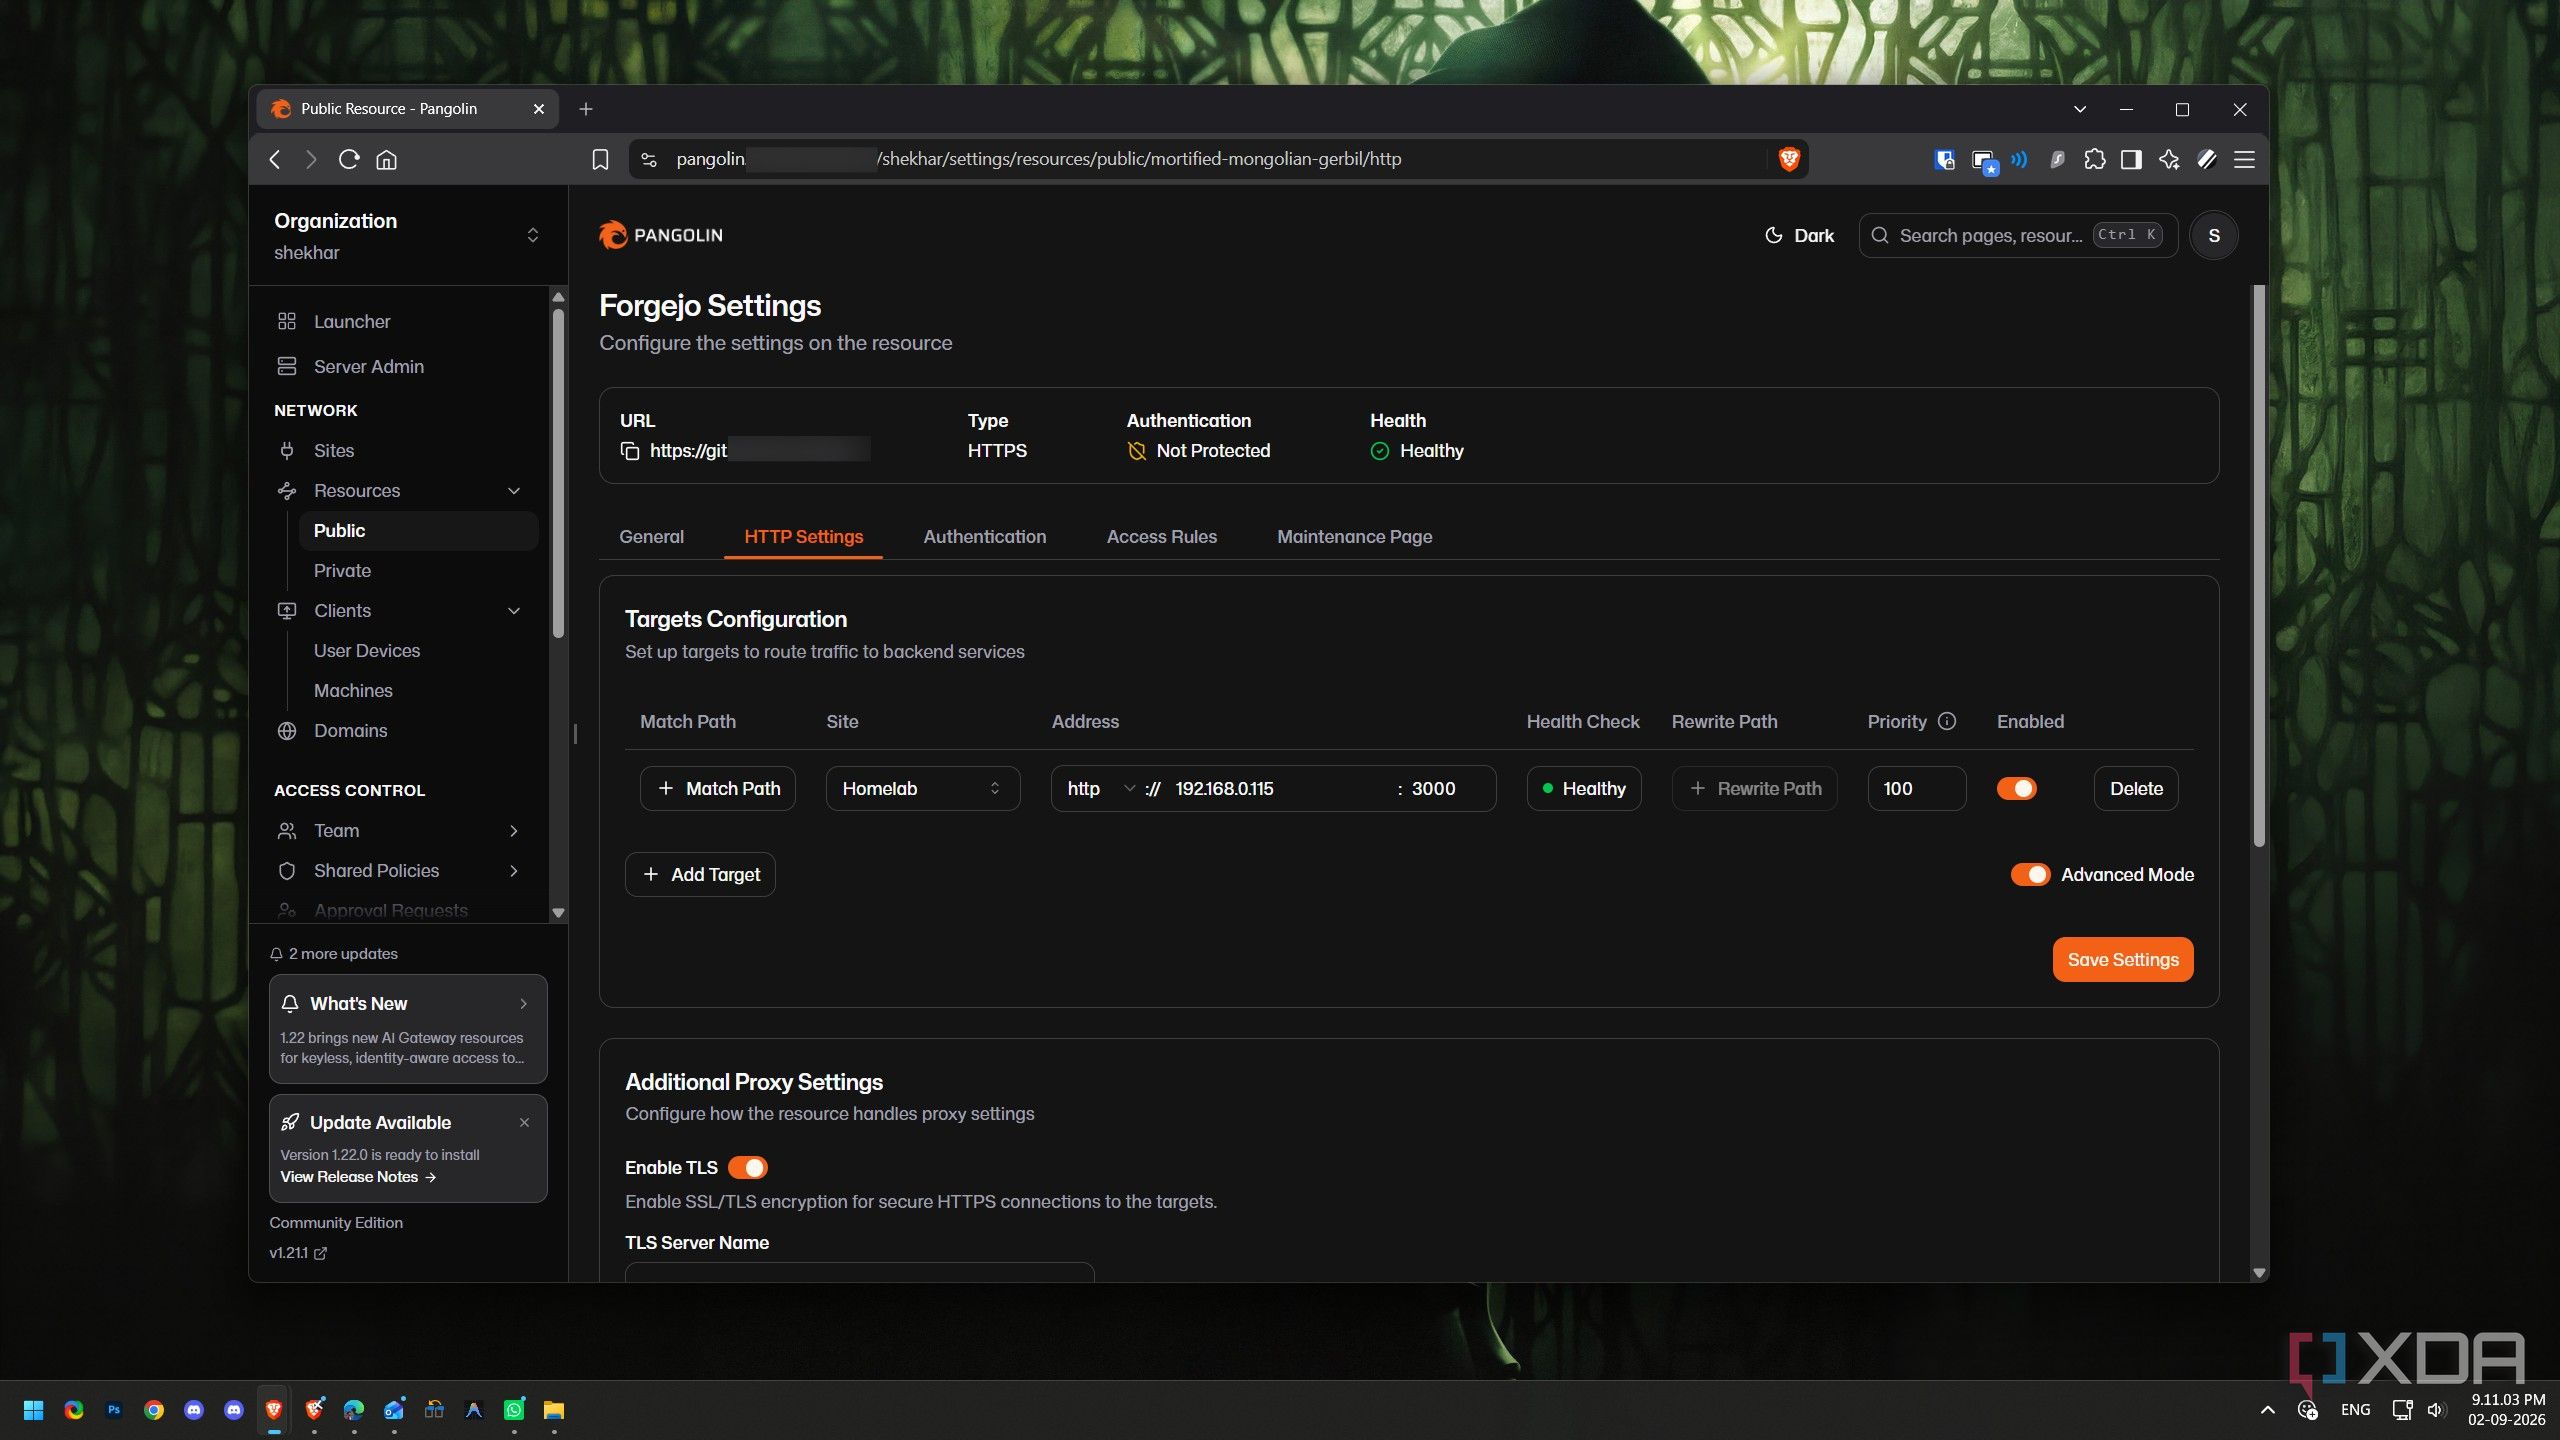Click the Pangolin logo

(x=661, y=235)
